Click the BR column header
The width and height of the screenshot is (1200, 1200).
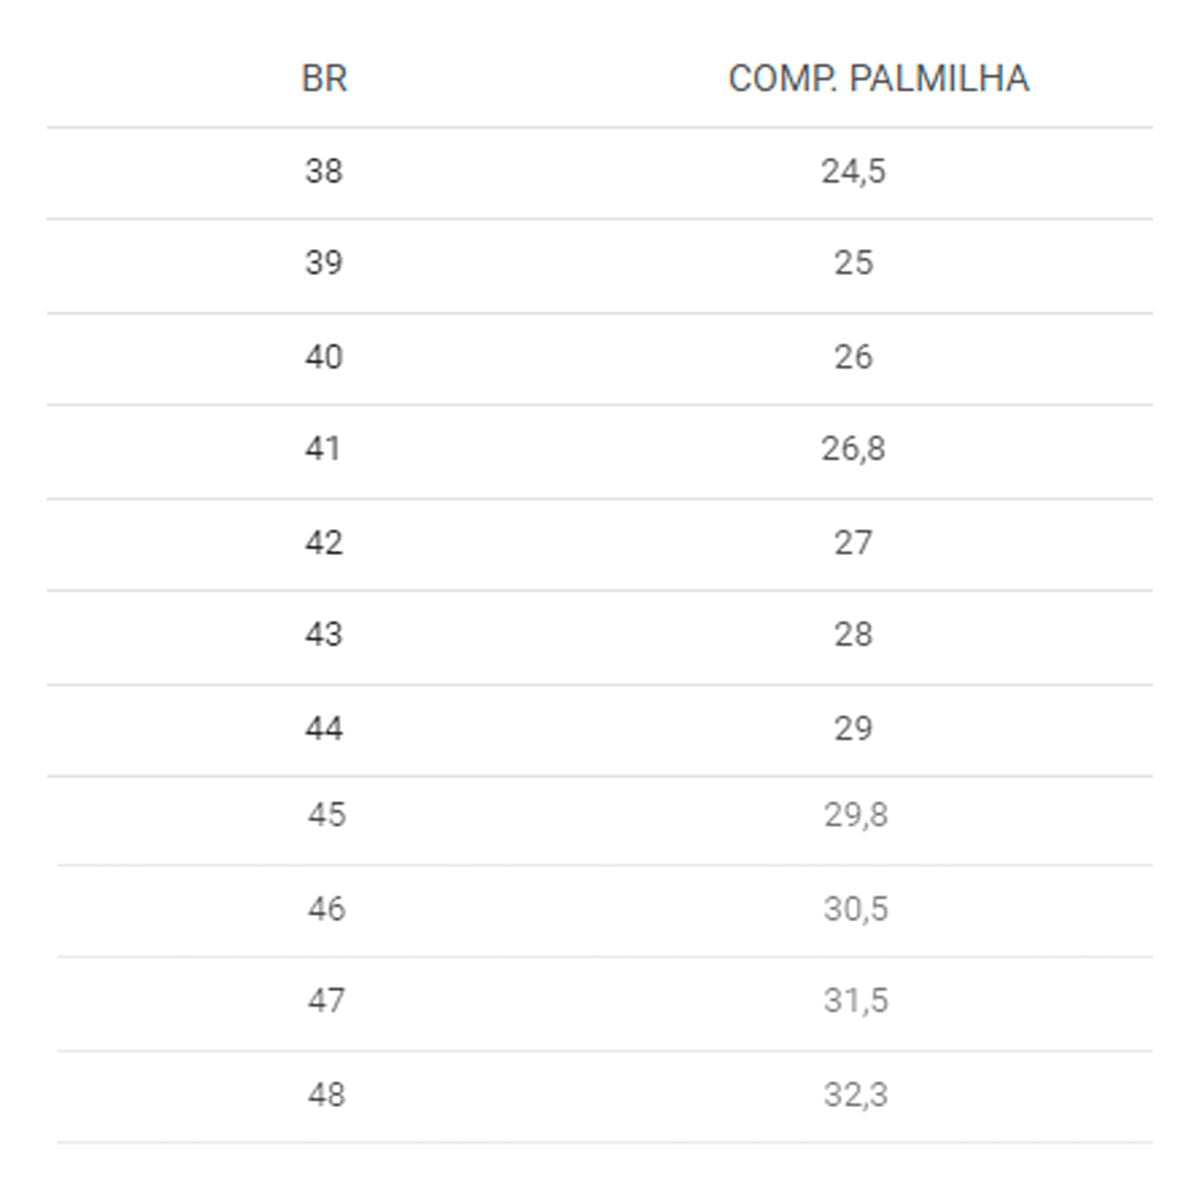324,79
